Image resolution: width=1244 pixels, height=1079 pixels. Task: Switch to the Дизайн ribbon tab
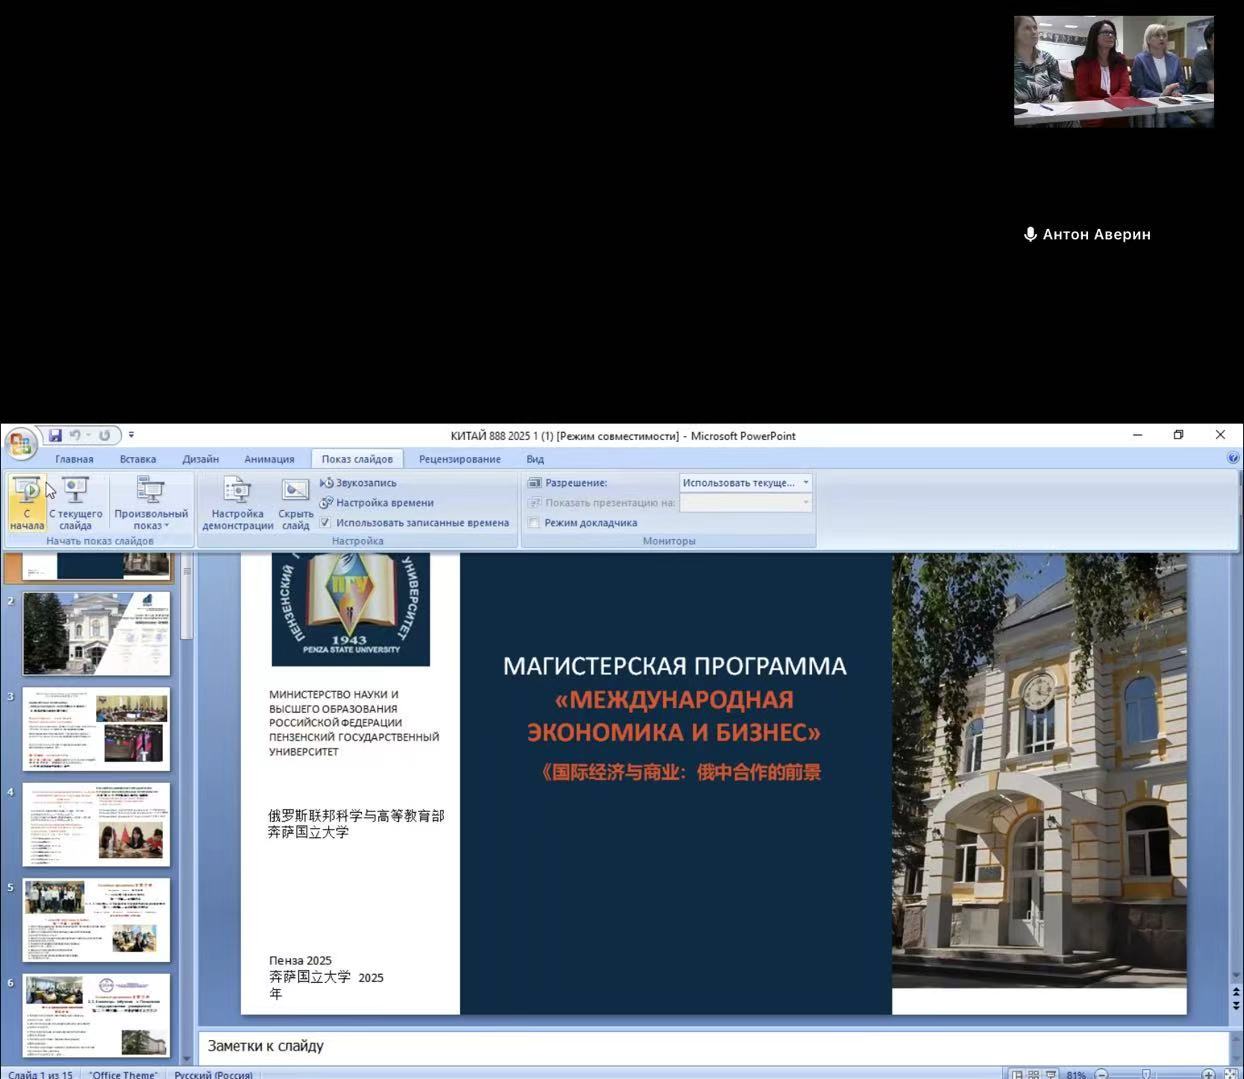pos(200,459)
